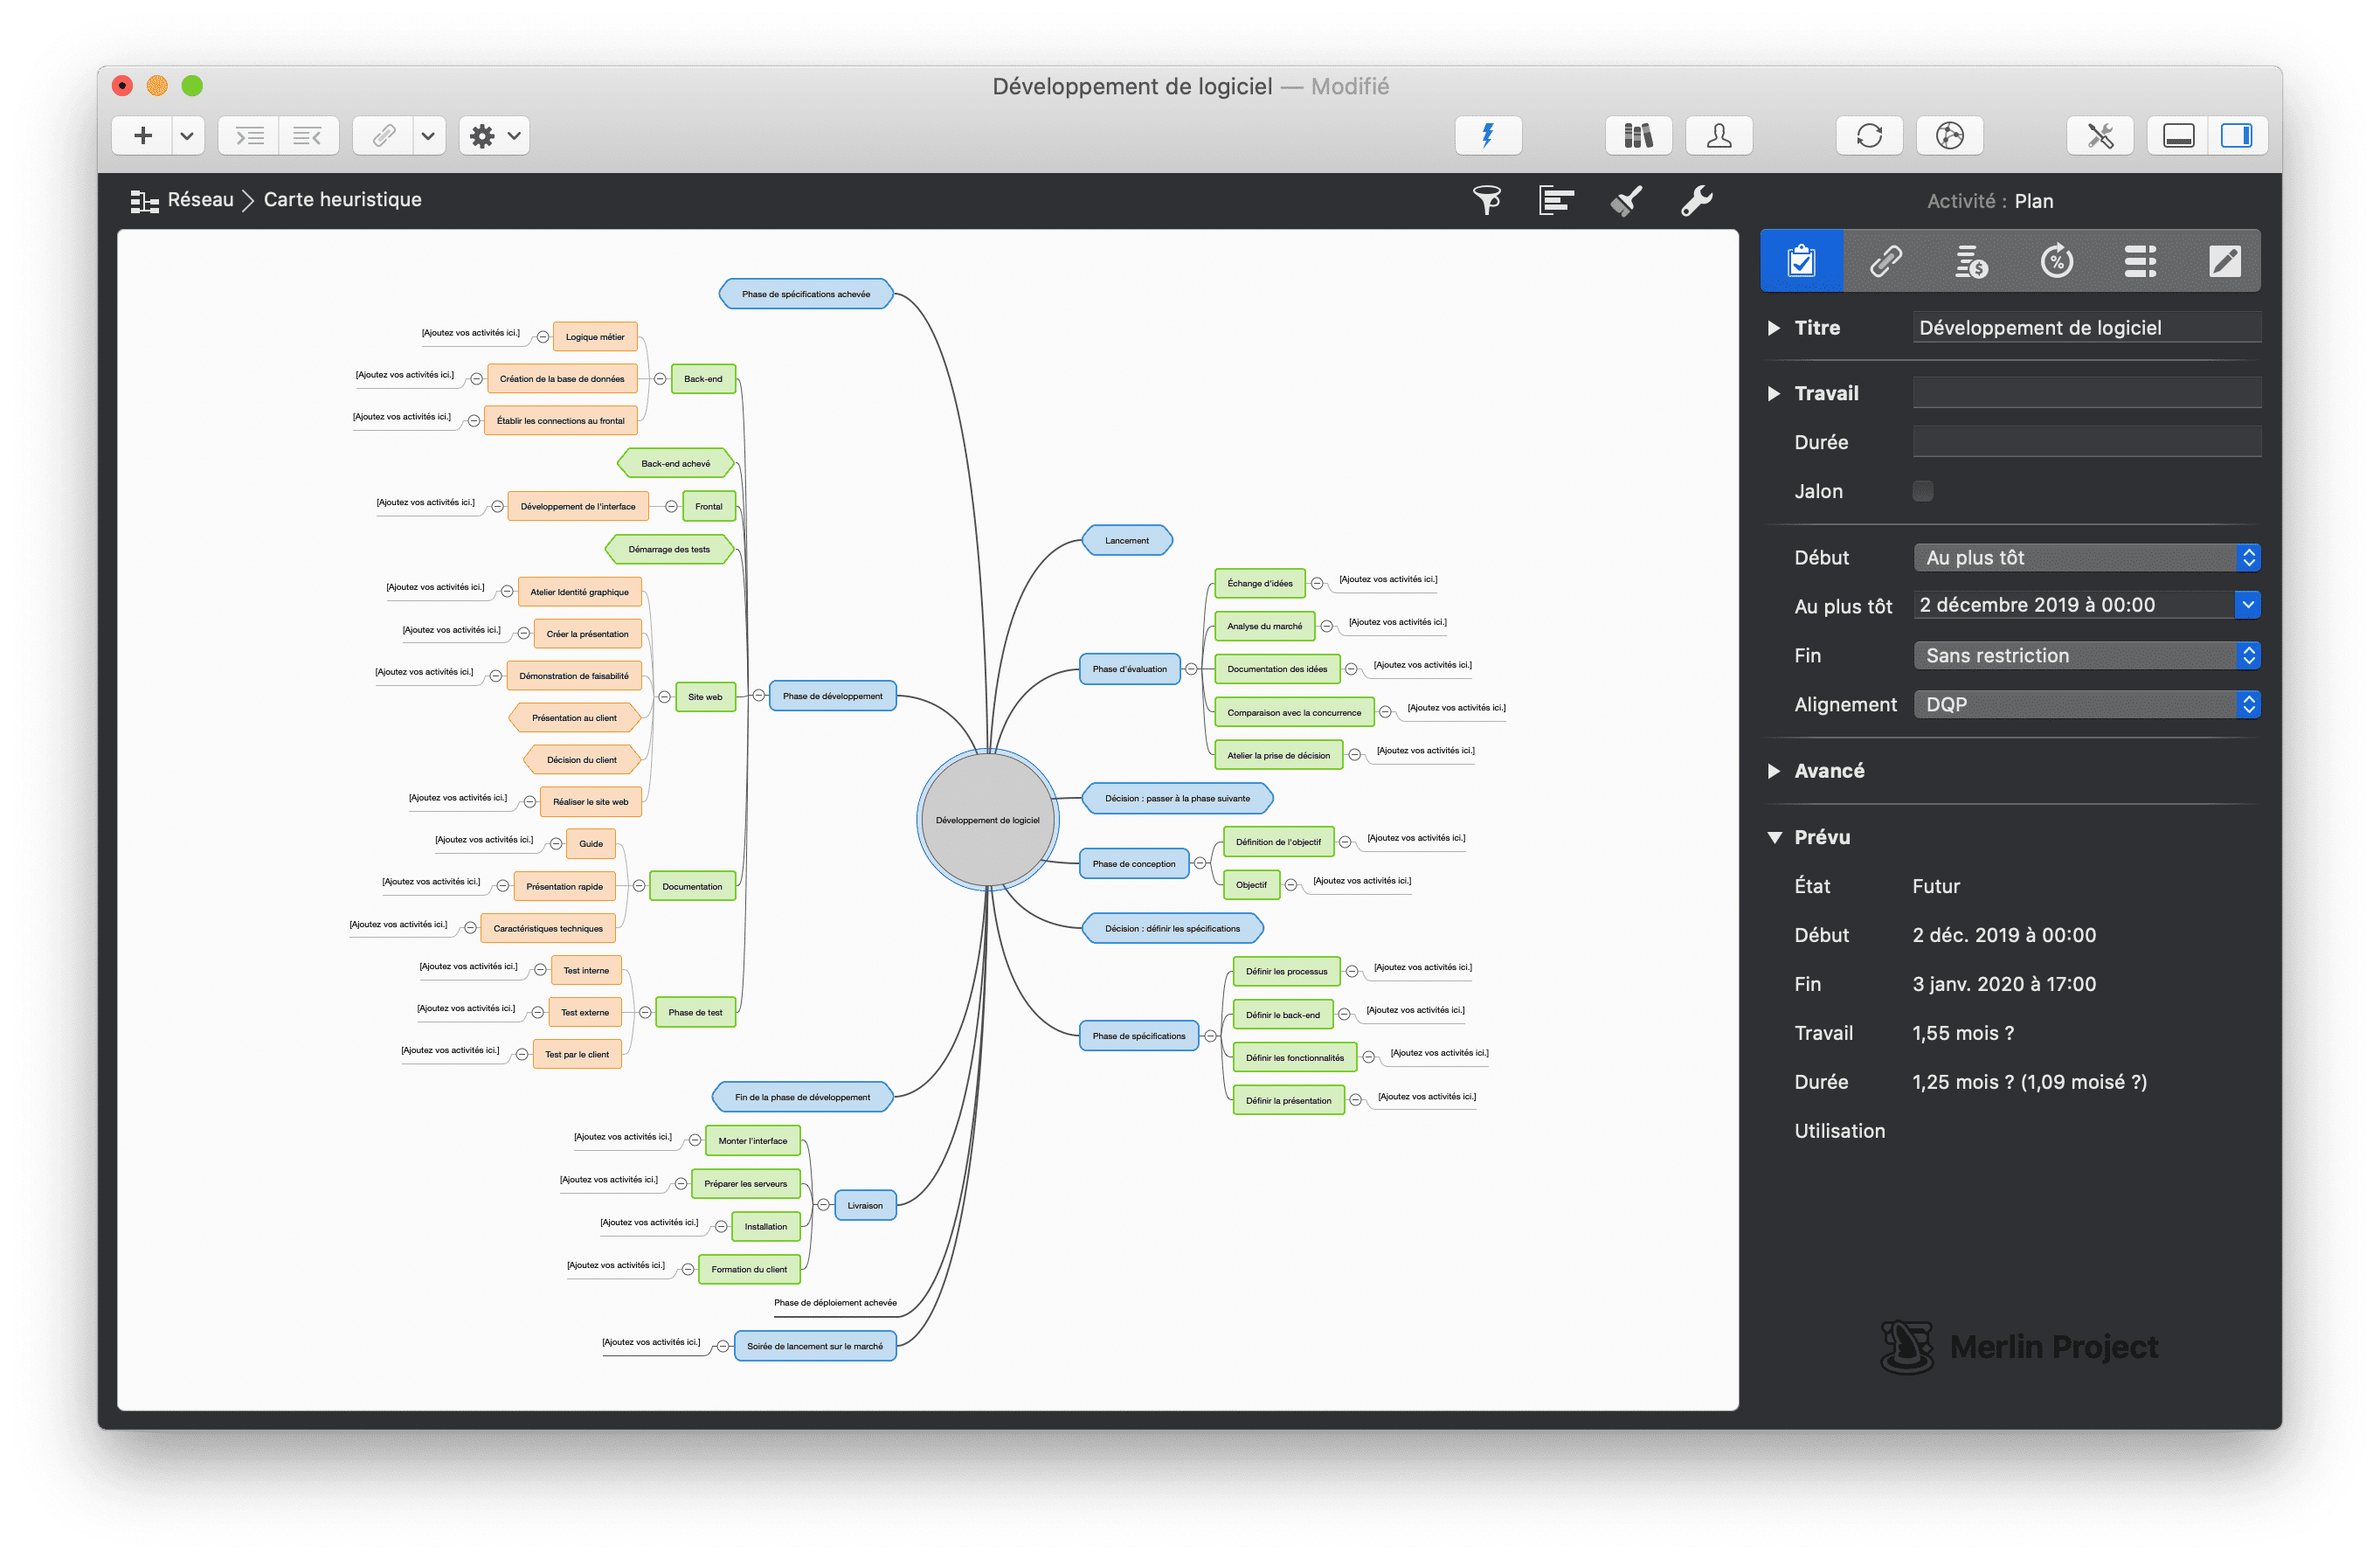Image resolution: width=2380 pixels, height=1559 pixels.
Task: Click the paintbrush styles icon
Action: pyautogui.click(x=1626, y=201)
